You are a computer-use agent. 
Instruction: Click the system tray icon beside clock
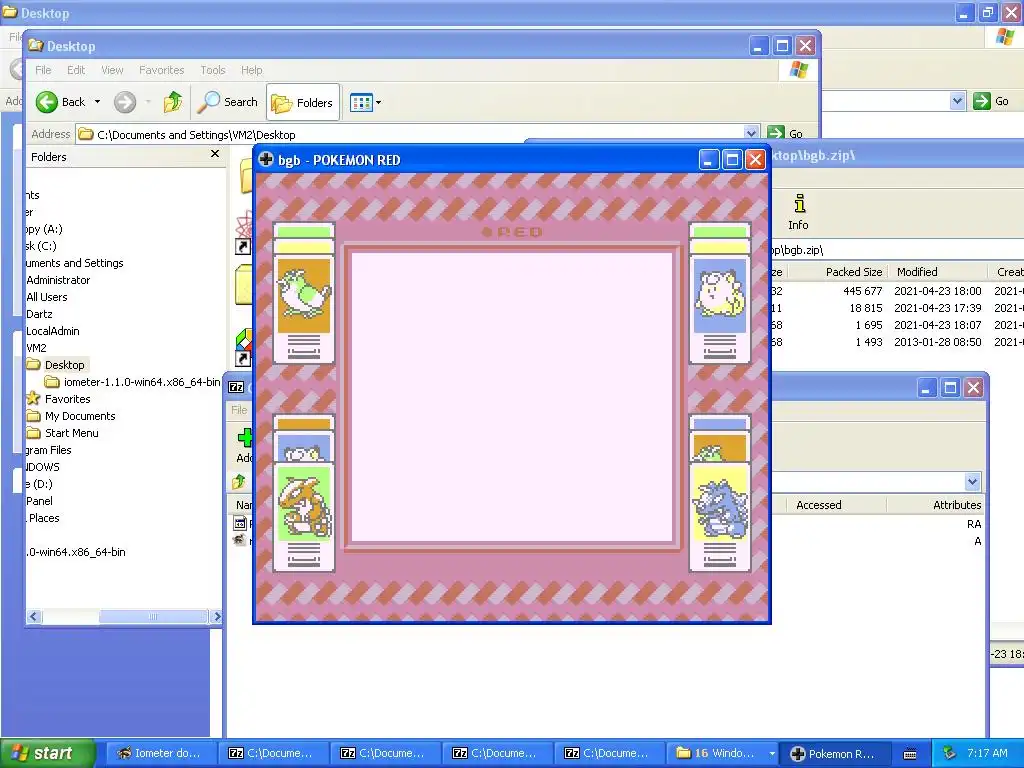click(x=950, y=753)
